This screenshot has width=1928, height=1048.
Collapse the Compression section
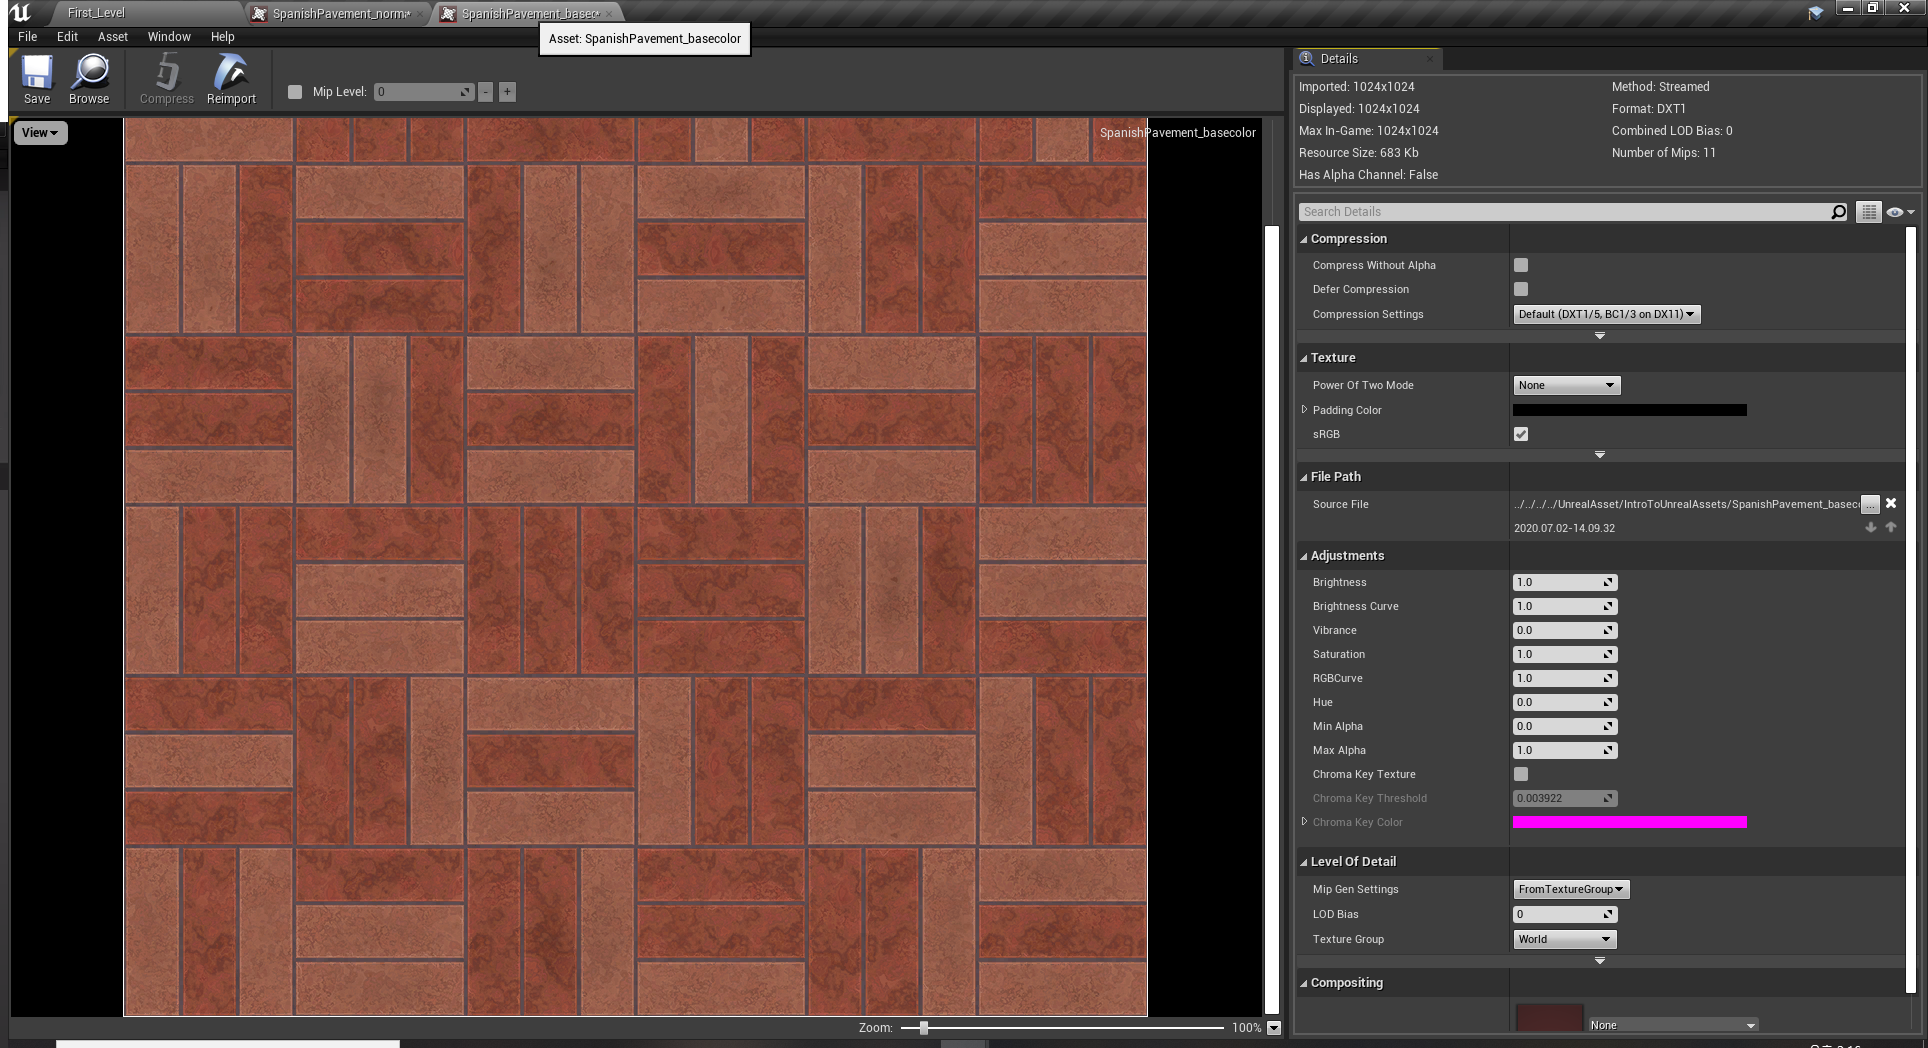1304,239
